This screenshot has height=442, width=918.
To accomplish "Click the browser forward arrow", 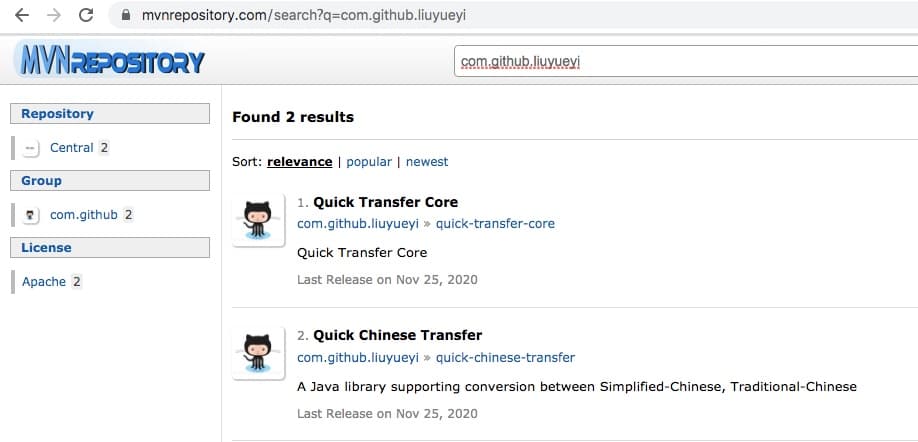I will [54, 15].
